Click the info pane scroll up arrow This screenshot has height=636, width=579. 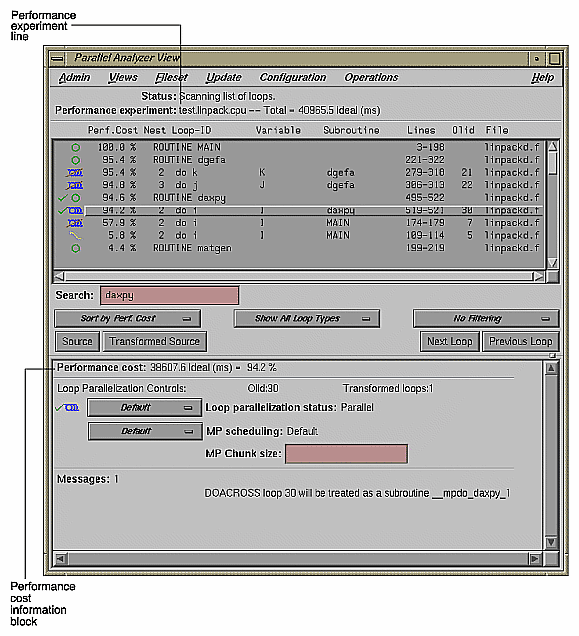[x=551, y=368]
